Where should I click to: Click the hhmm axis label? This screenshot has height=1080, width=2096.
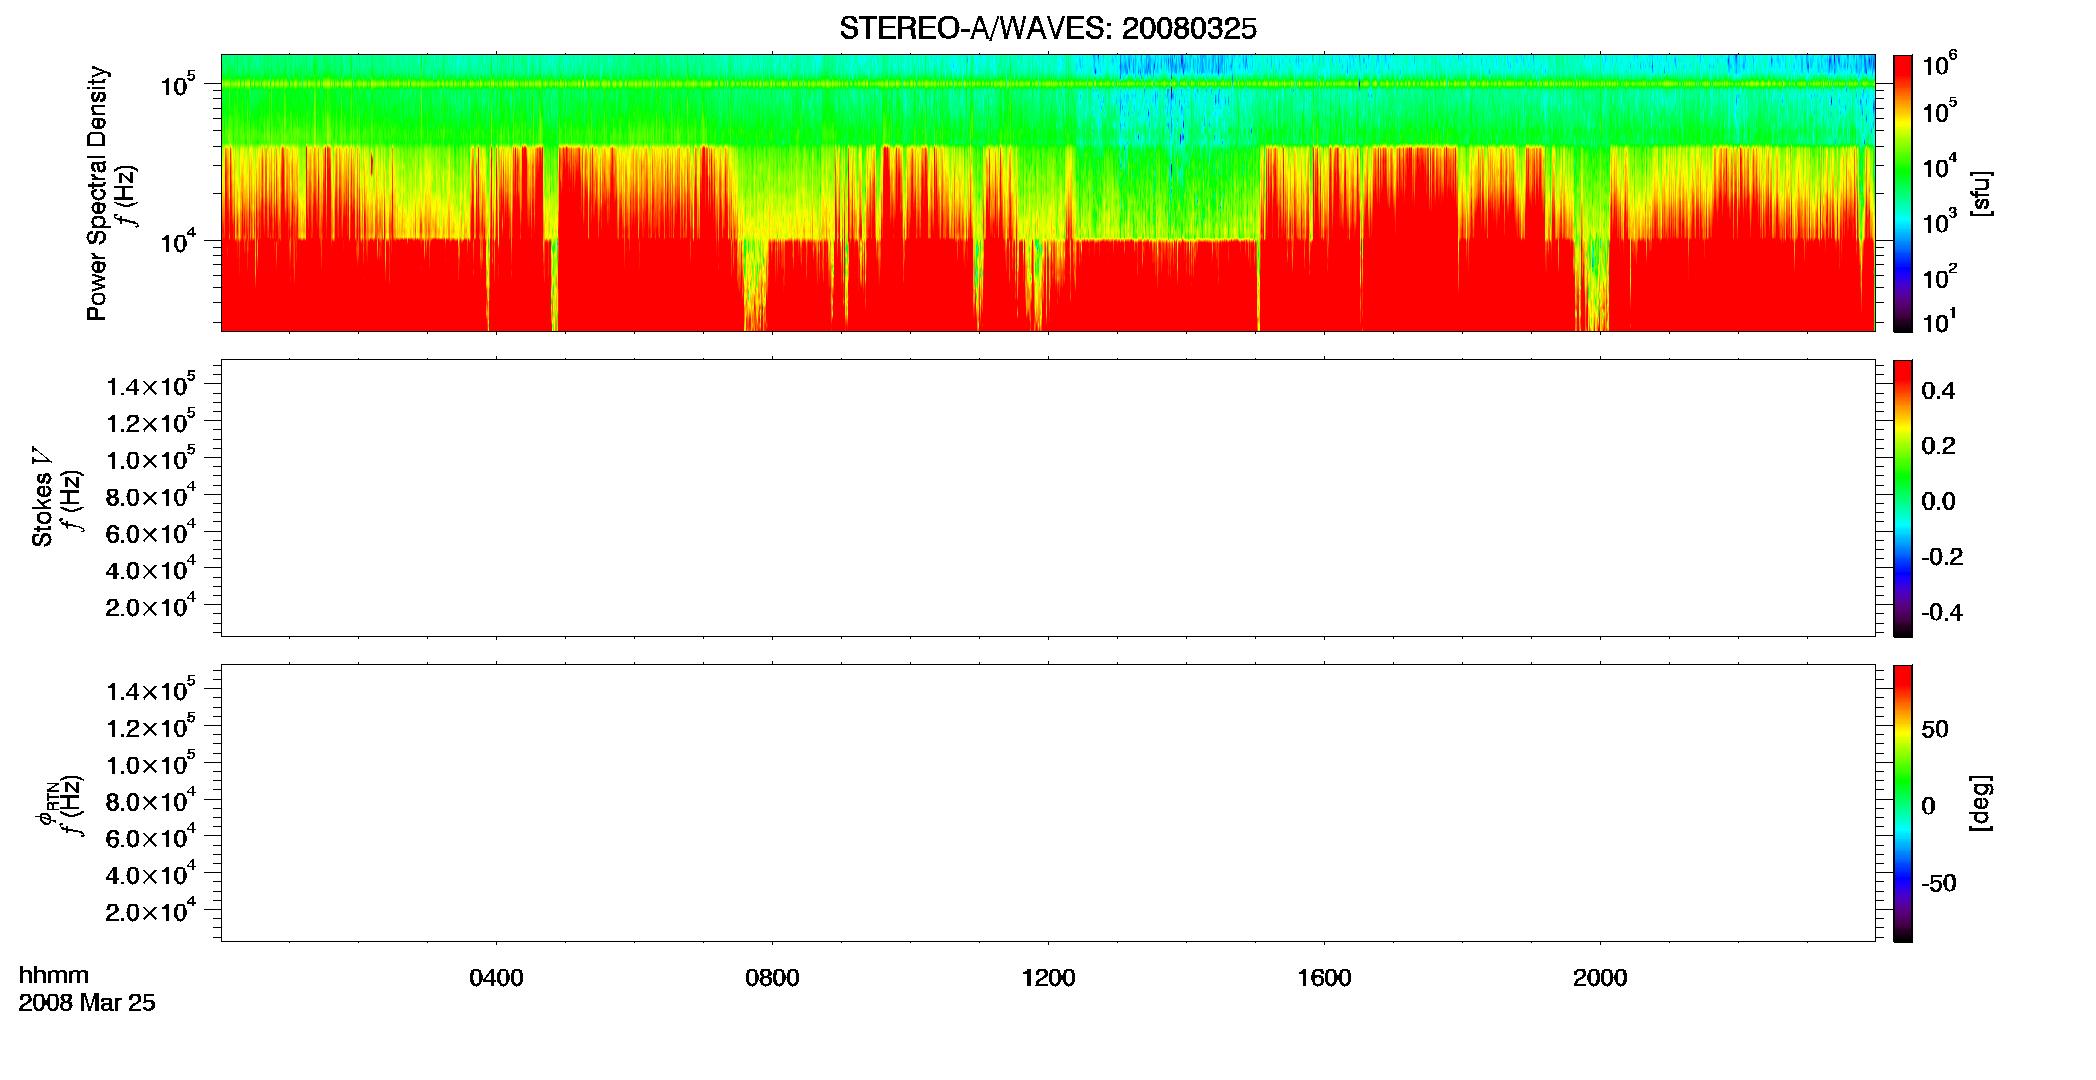tap(54, 976)
